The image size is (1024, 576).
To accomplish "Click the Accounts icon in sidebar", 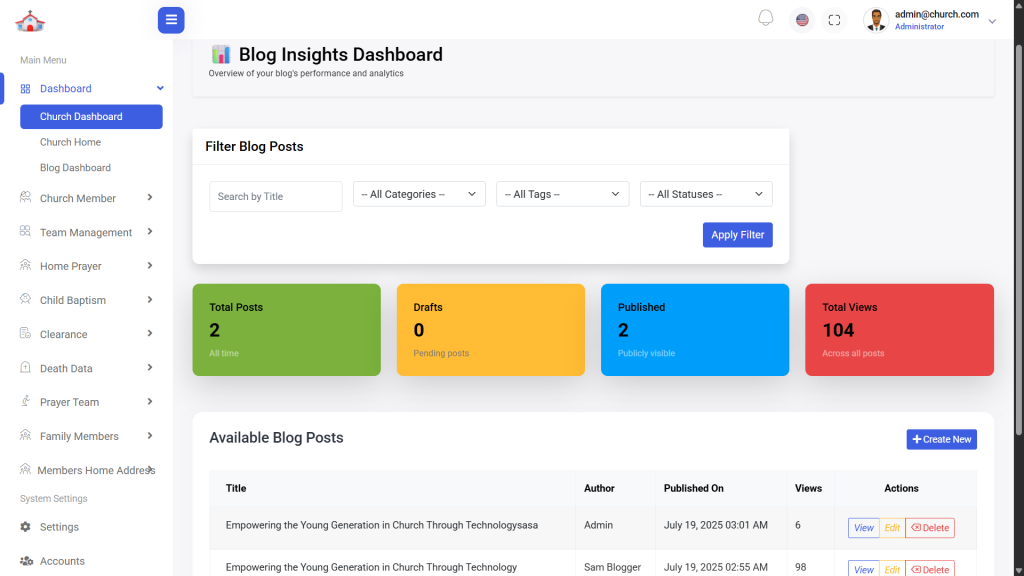I will tap(26, 561).
